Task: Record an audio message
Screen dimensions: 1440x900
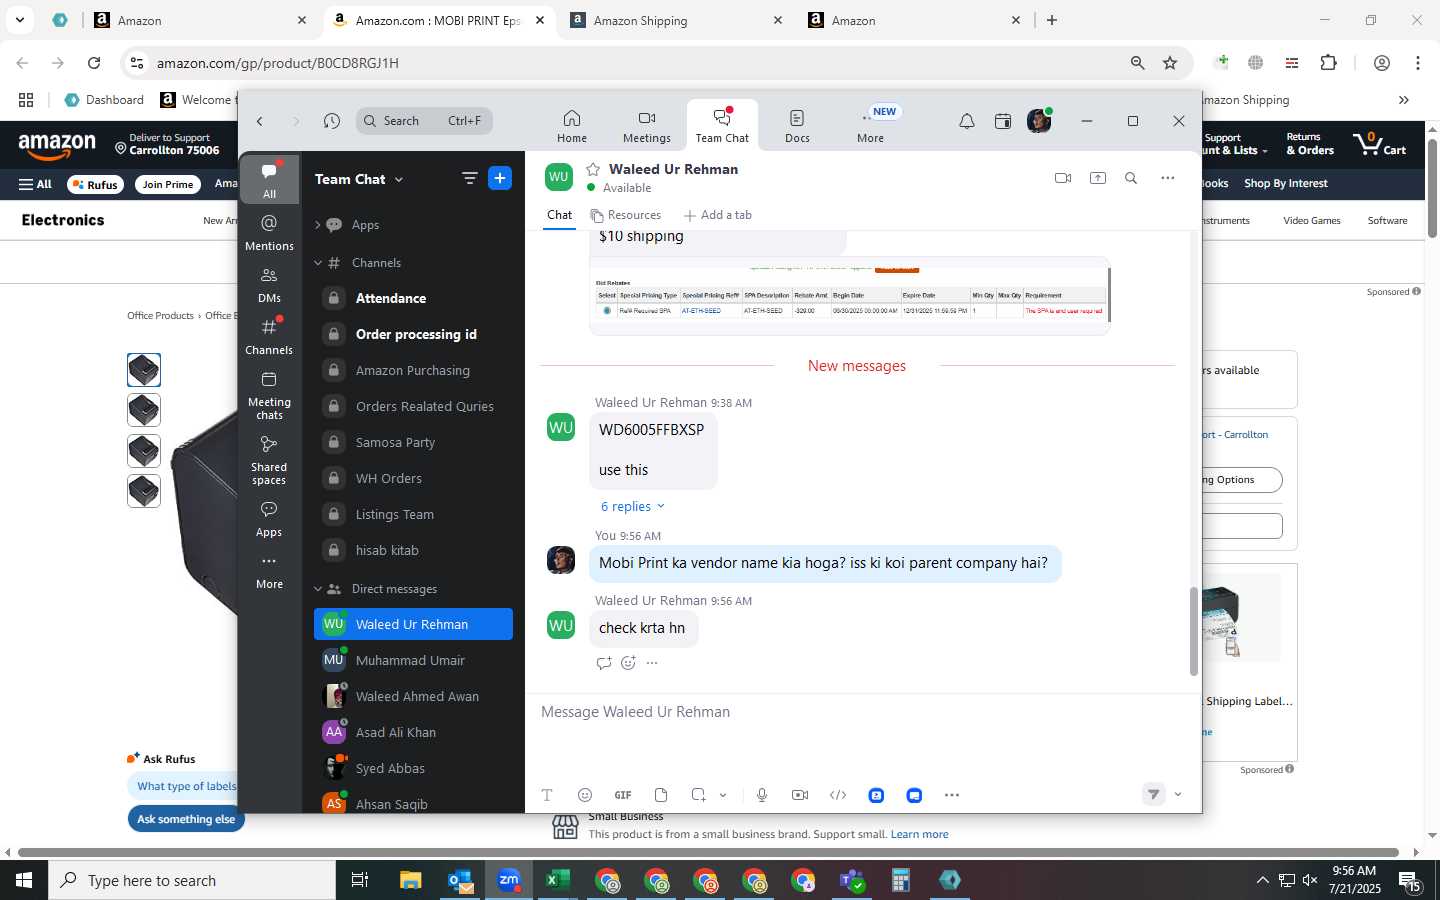Action: click(x=762, y=795)
